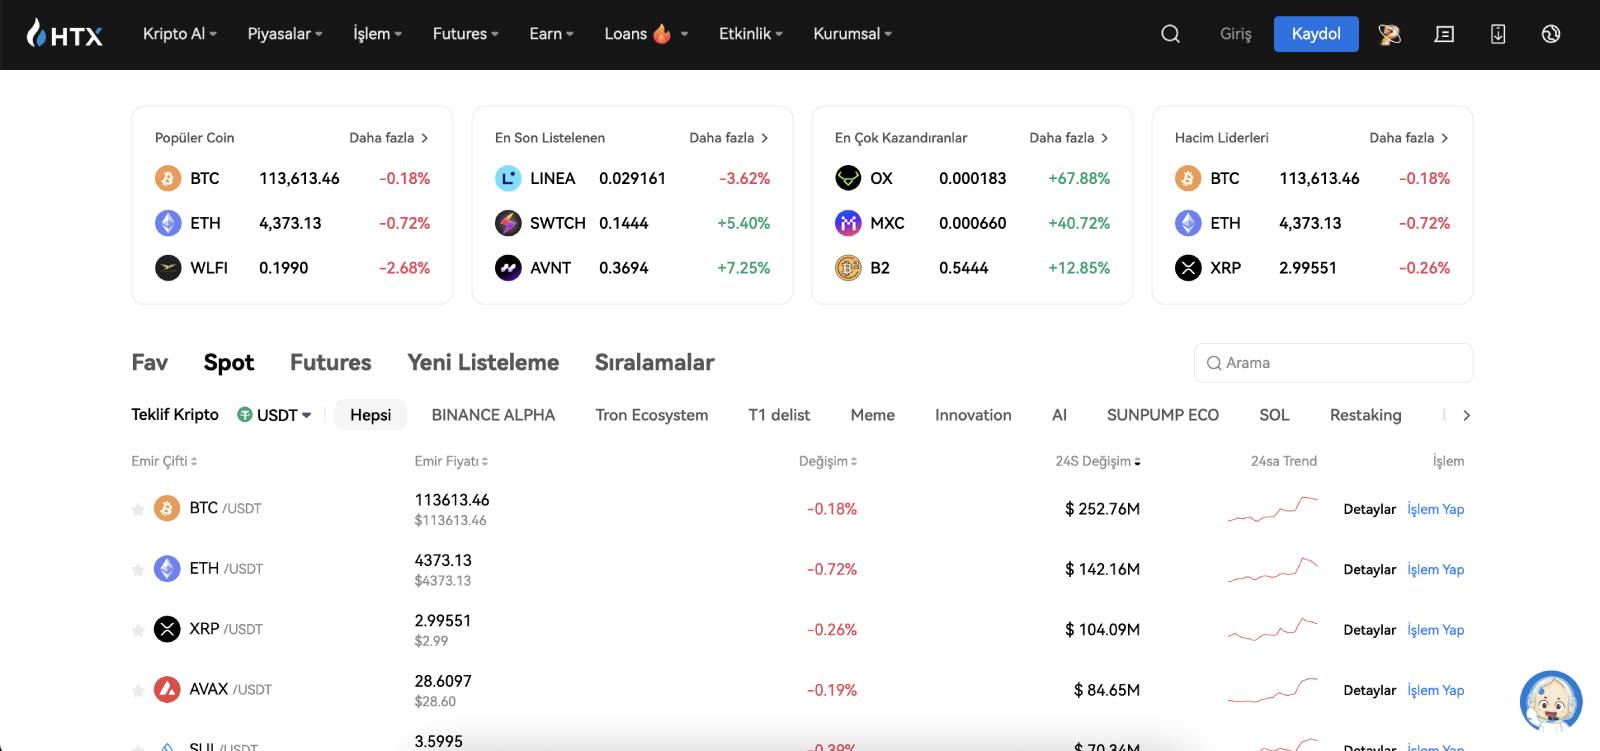Open the BTC/USDT 24h trend chart
This screenshot has height=751, width=1600.
pos(1273,509)
